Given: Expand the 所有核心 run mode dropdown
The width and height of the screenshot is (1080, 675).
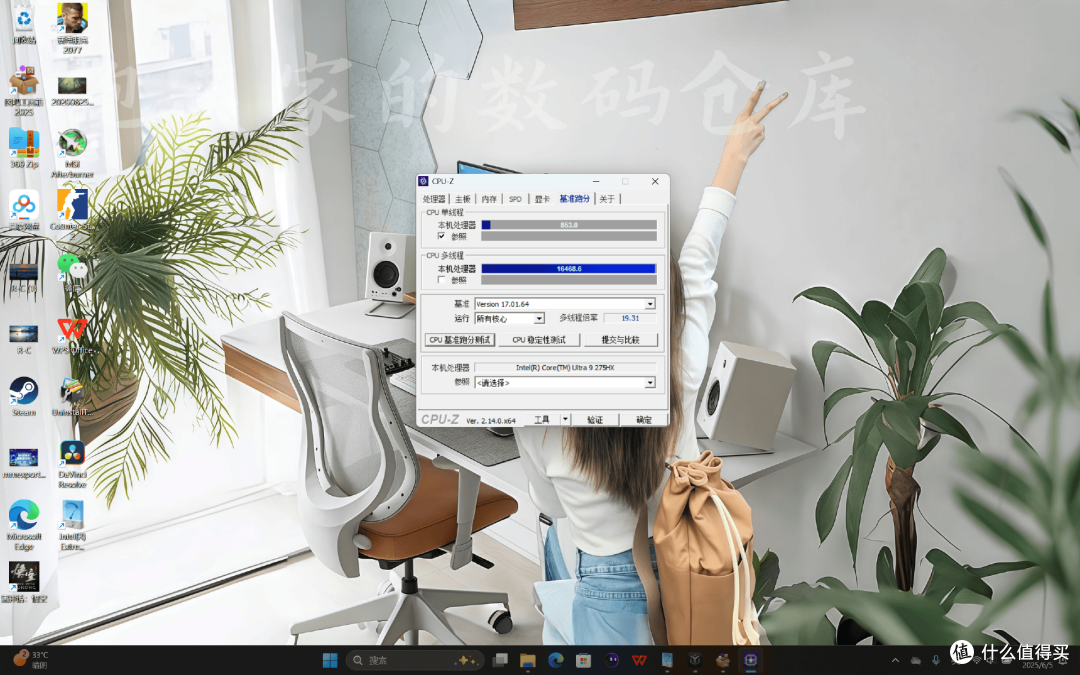Looking at the screenshot, I should (x=539, y=318).
